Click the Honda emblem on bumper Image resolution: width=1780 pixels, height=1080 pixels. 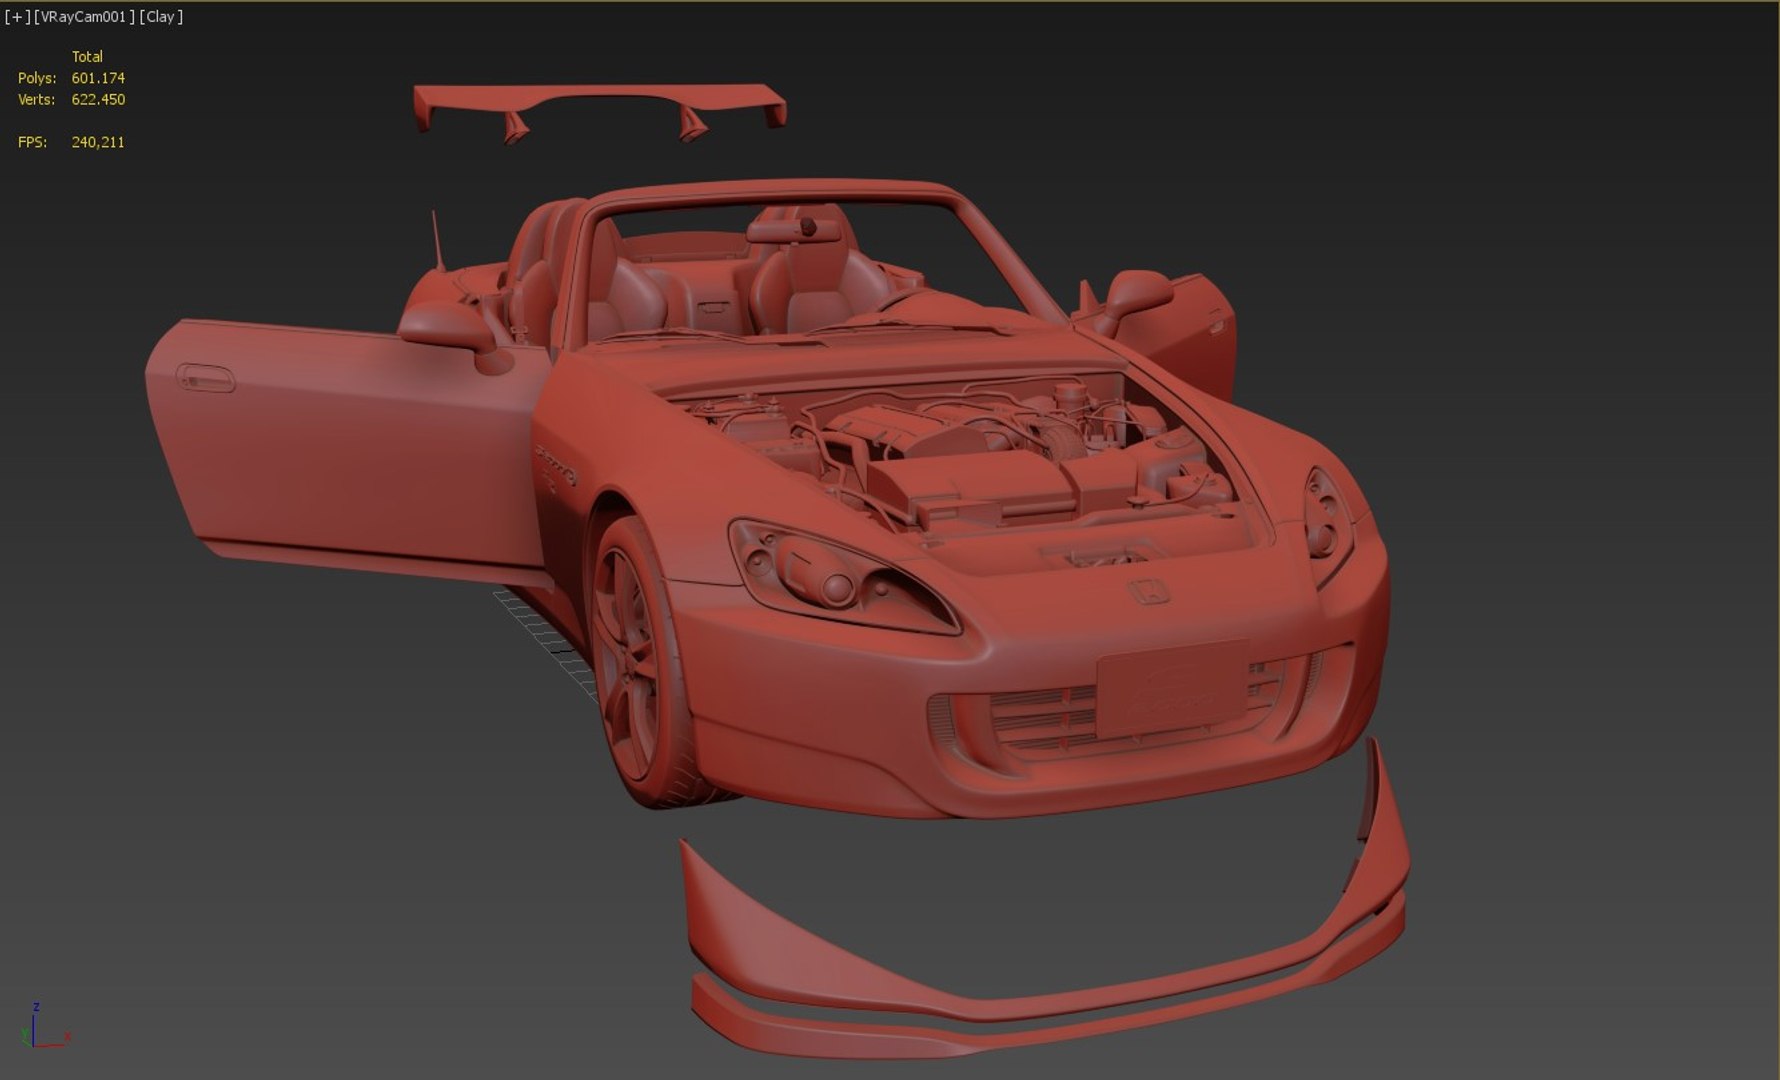1149,591
